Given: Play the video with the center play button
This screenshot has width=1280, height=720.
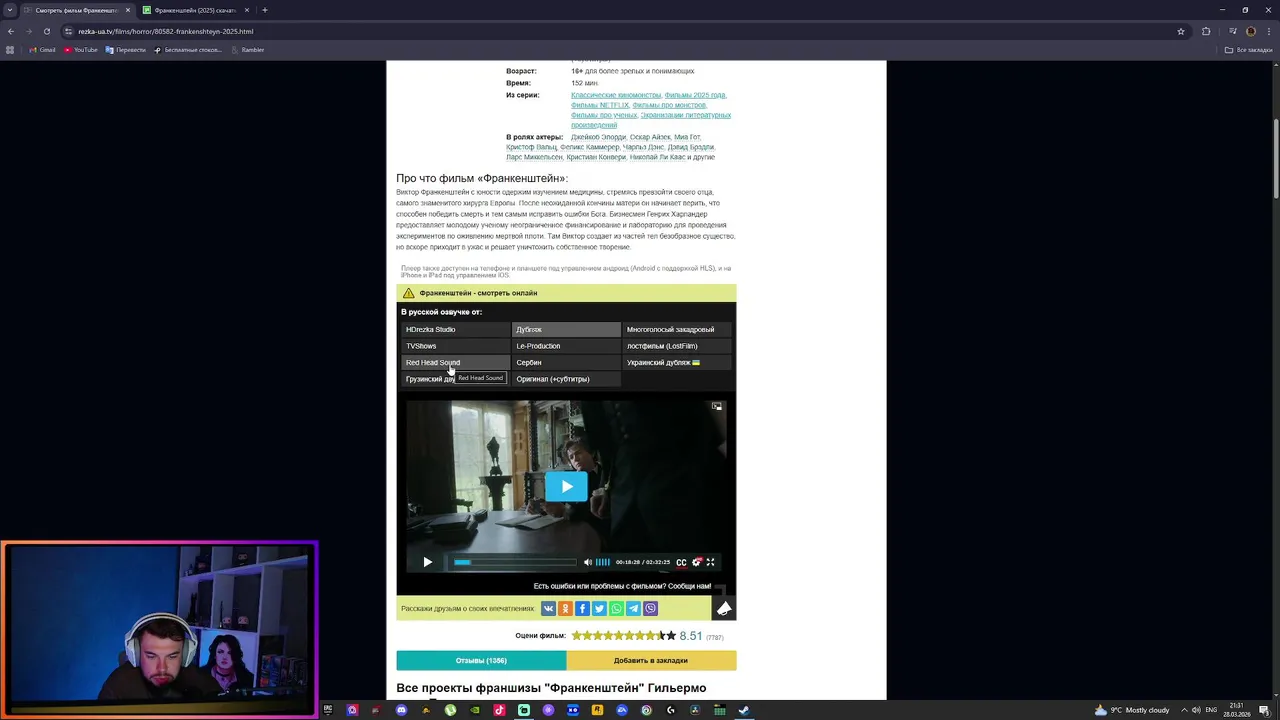Looking at the screenshot, I should click(x=566, y=486).
